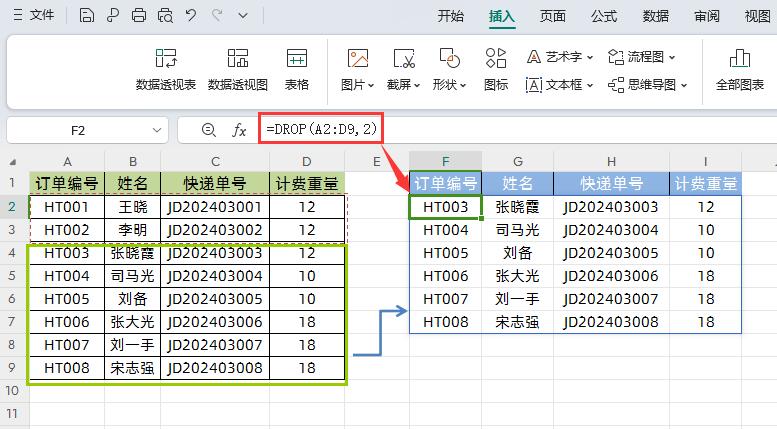Click the Print icon in quick access toolbar
The height and width of the screenshot is (429, 777).
point(139,15)
